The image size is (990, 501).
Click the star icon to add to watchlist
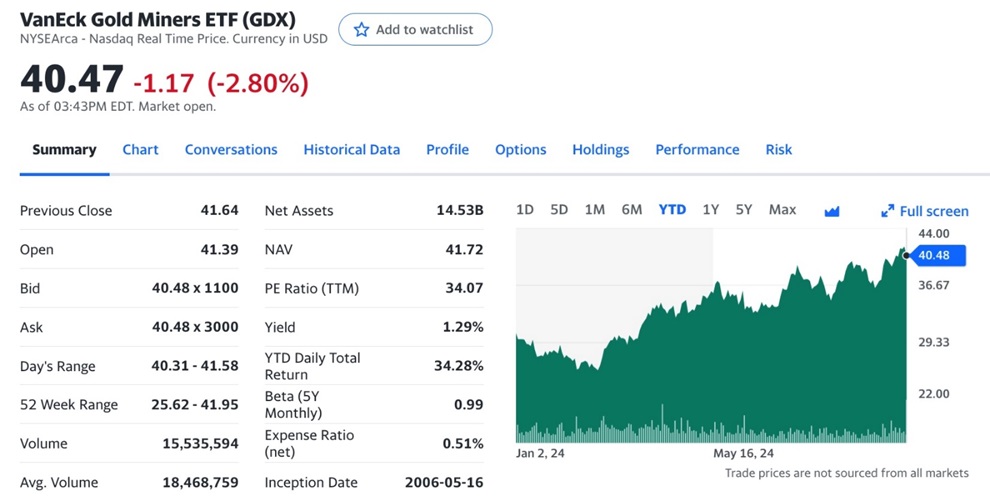[x=362, y=30]
